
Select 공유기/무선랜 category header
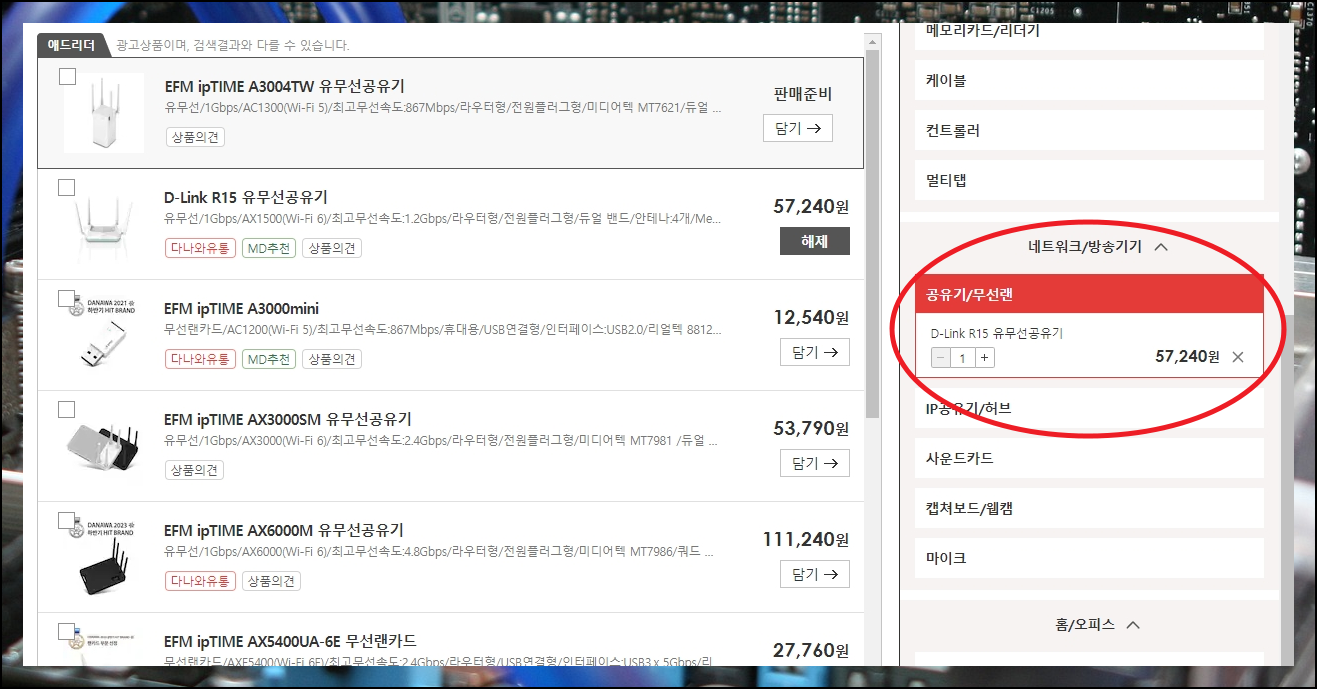(x=1089, y=294)
